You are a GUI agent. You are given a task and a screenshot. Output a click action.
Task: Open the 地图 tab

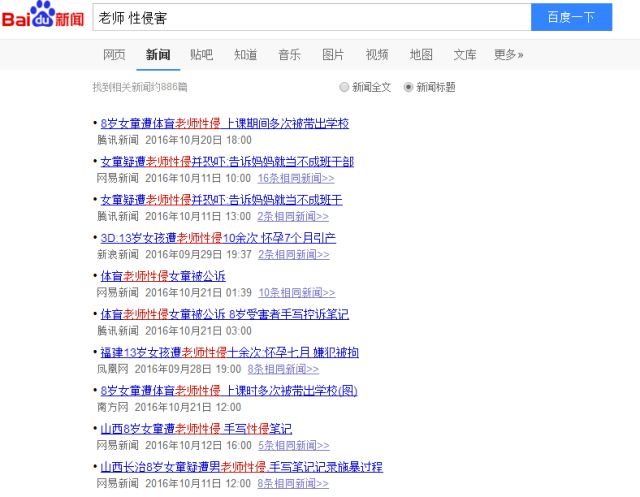click(421, 55)
